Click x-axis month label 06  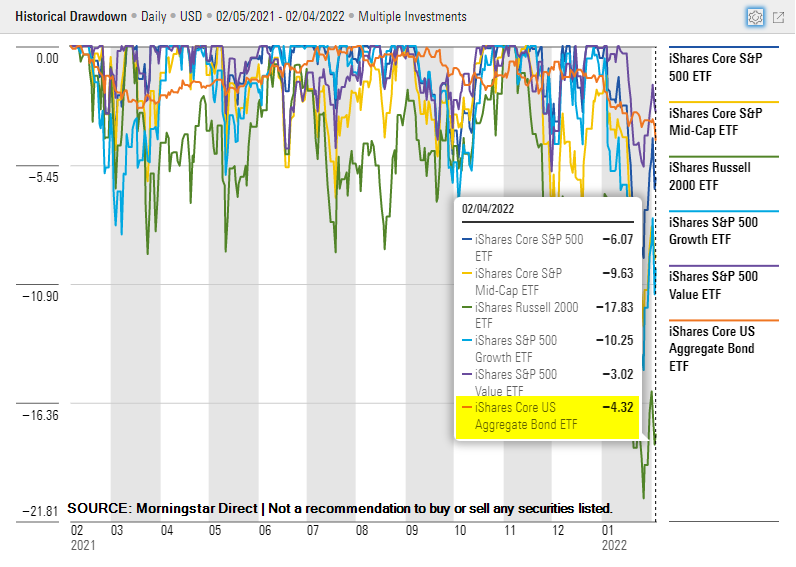coord(265,530)
